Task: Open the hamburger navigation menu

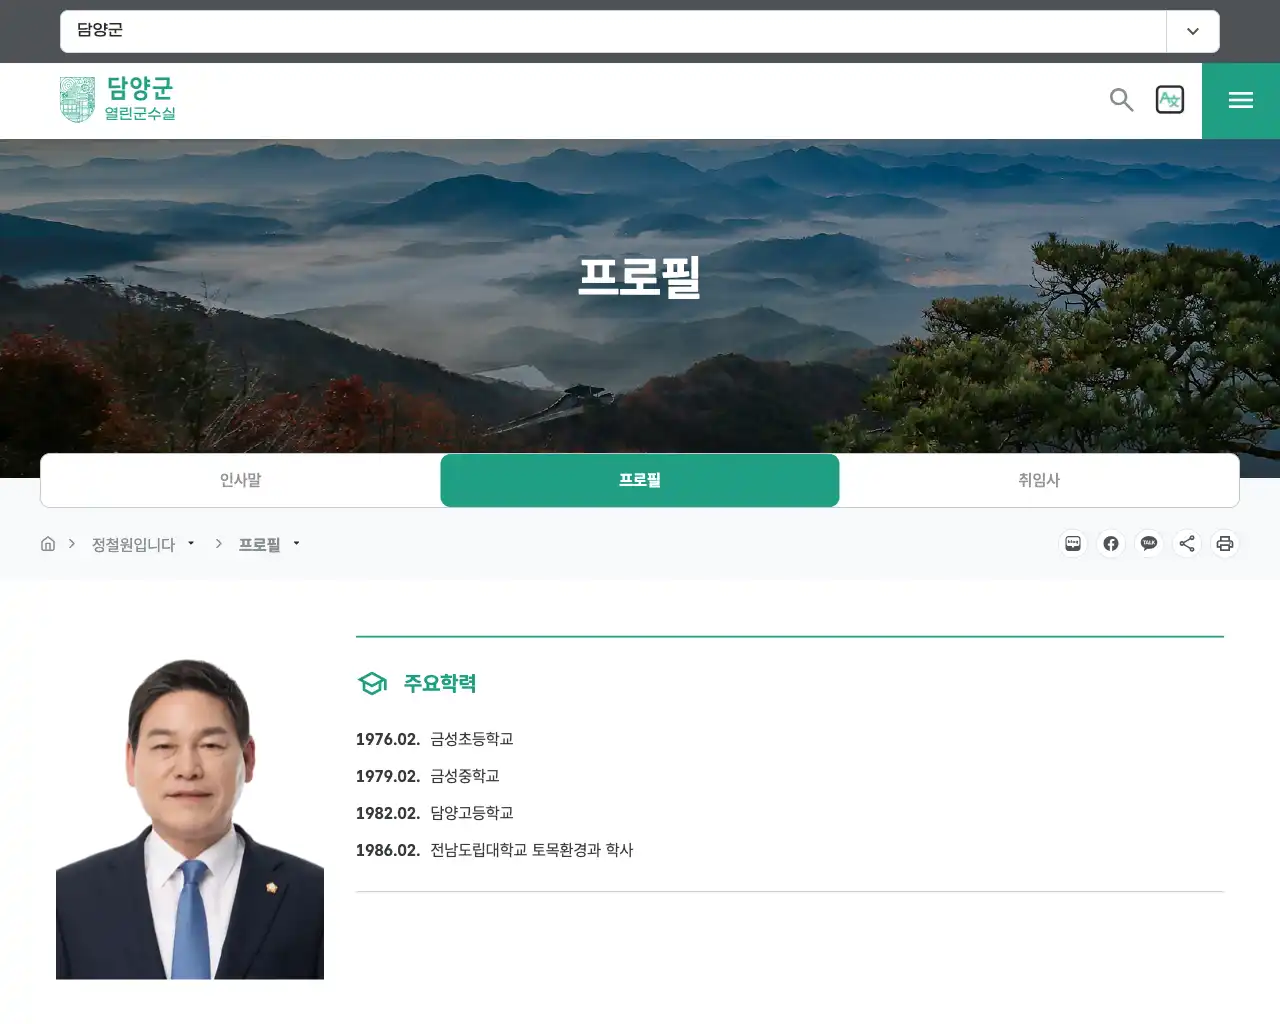Action: click(x=1240, y=100)
